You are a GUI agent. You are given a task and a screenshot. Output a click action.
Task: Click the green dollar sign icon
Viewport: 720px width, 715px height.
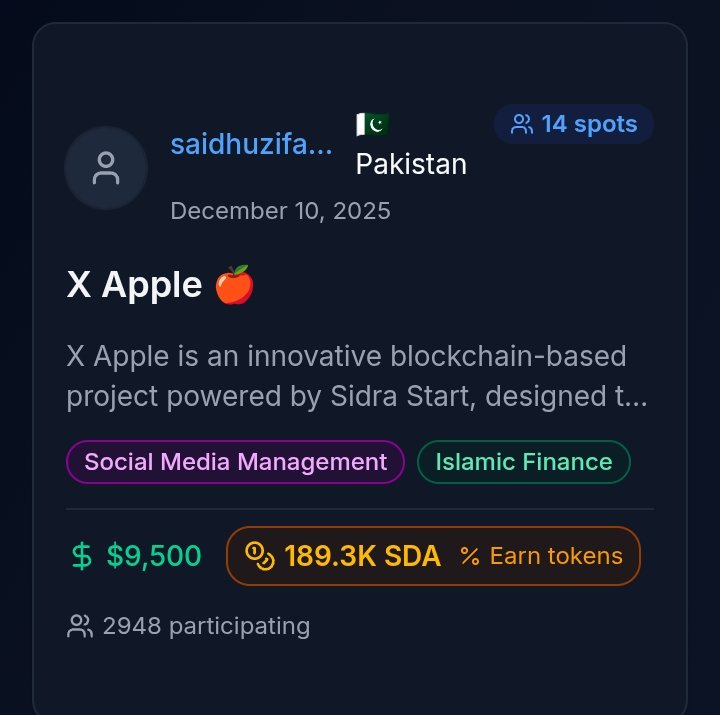point(82,556)
